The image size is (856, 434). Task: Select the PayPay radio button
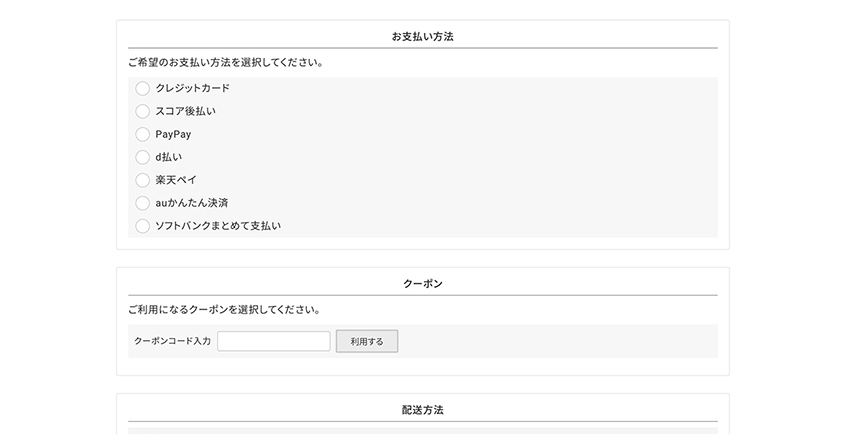click(x=142, y=134)
